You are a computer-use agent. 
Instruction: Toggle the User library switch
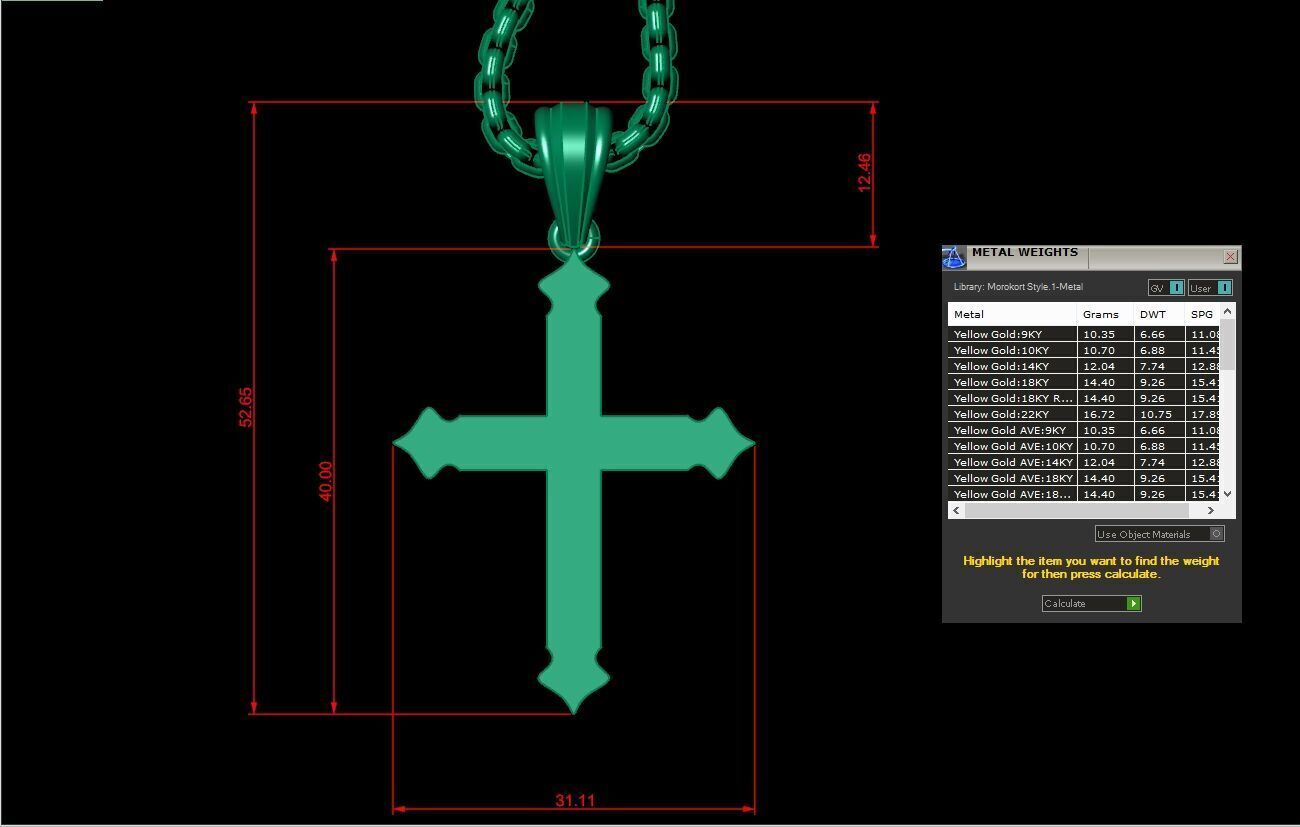coord(1210,288)
